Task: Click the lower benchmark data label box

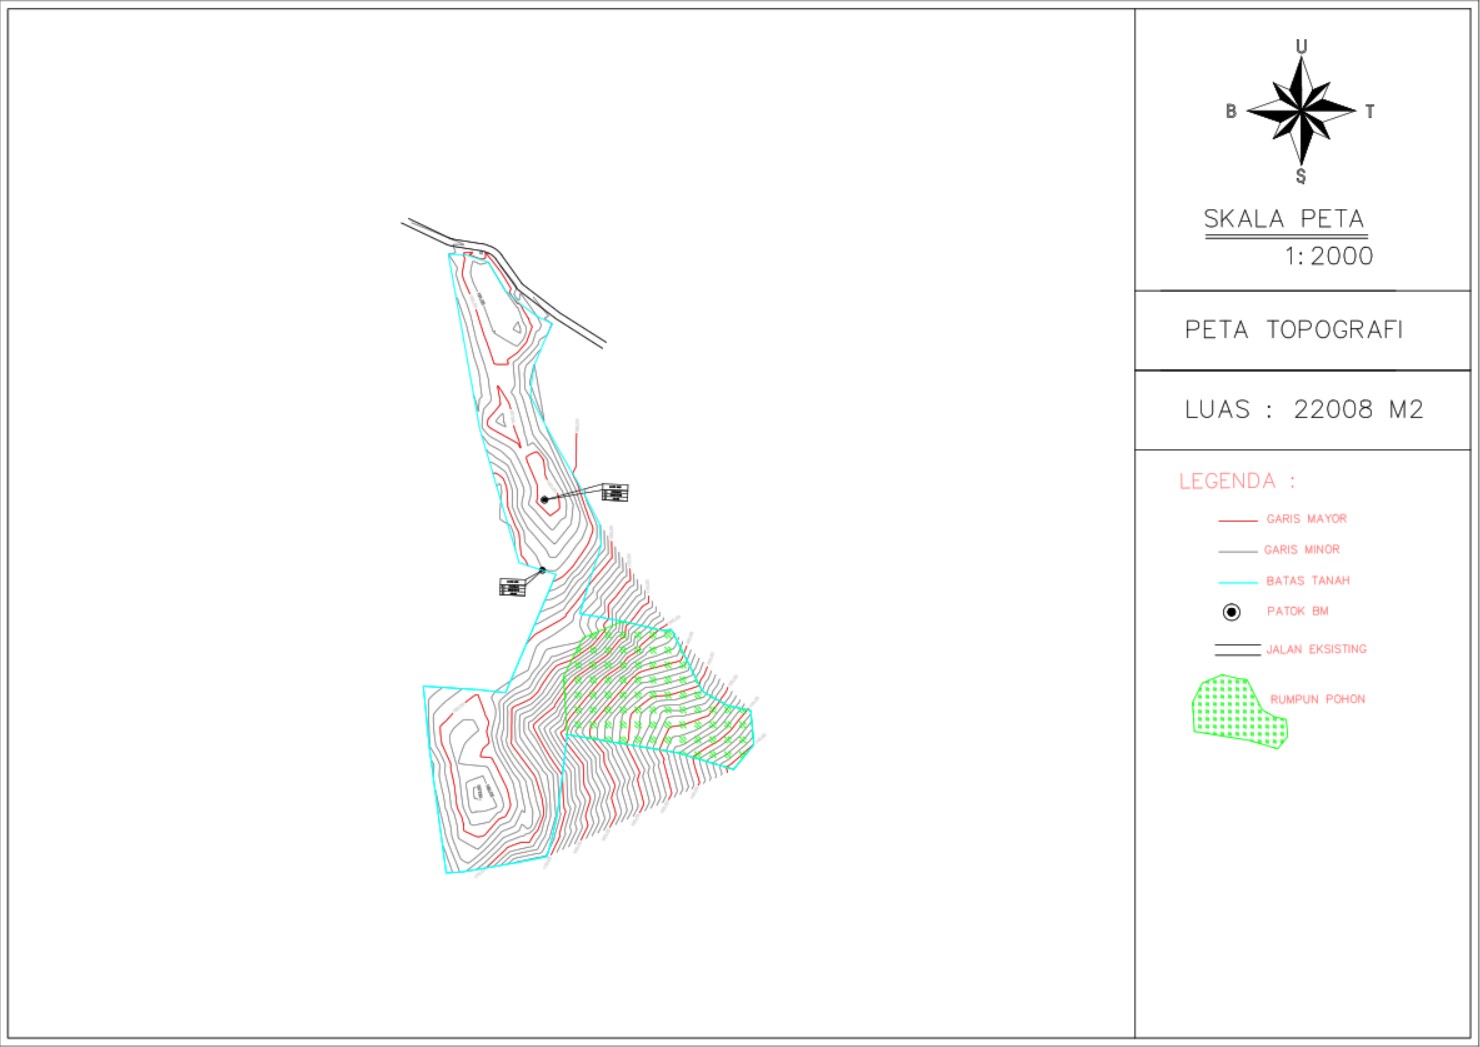Action: [x=512, y=587]
